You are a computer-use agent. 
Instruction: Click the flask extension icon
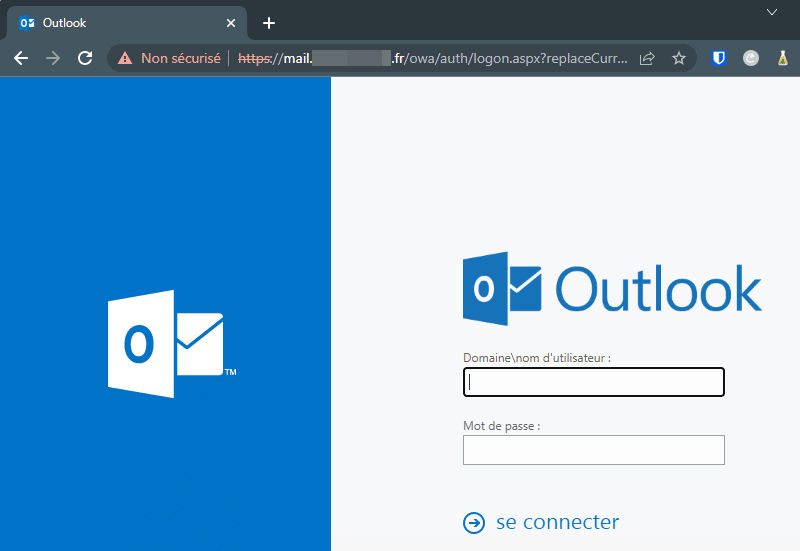(783, 58)
